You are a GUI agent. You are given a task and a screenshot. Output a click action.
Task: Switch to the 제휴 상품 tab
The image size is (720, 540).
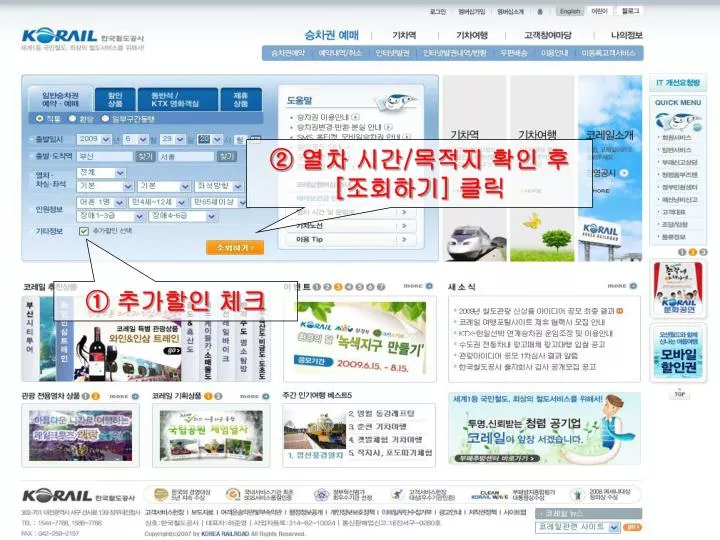(241, 99)
